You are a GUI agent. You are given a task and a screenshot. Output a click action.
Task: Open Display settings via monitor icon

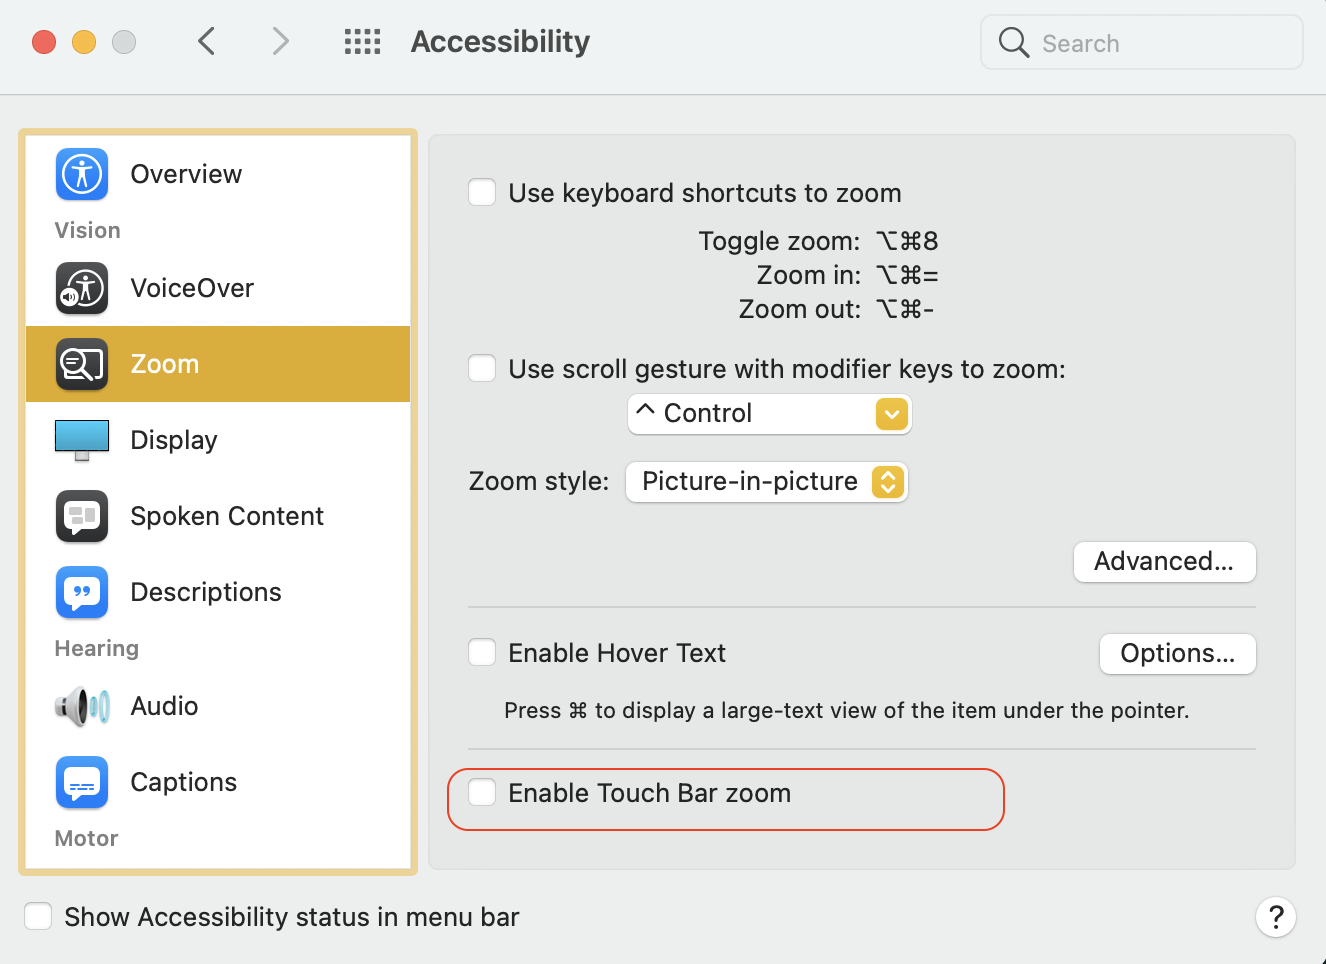(x=82, y=440)
